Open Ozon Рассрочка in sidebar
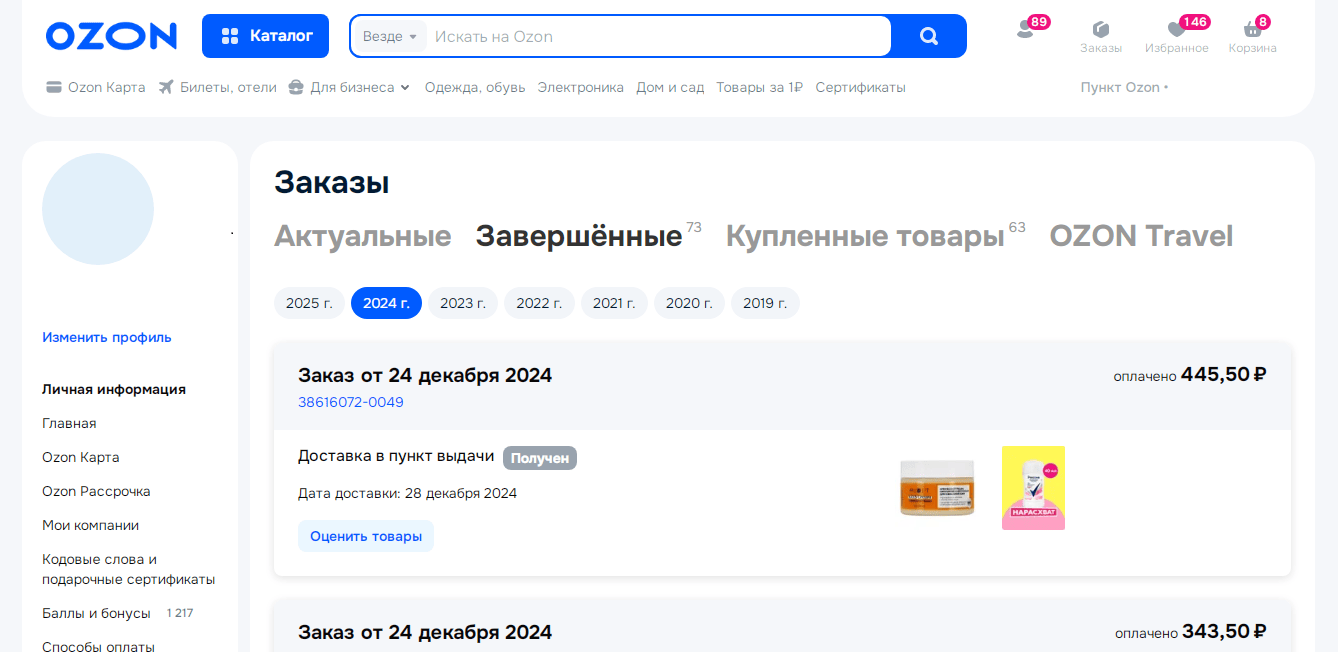This screenshot has width=1338, height=652. coord(96,491)
